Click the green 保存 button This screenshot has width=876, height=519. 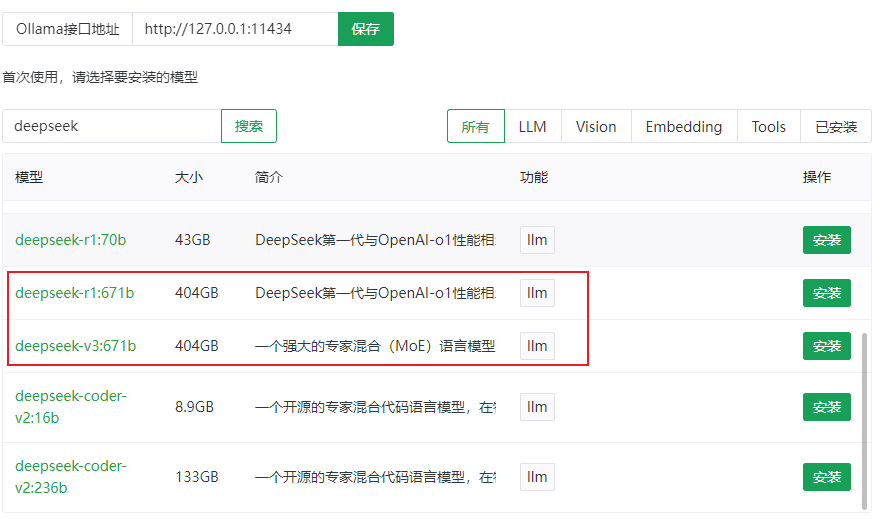click(365, 29)
